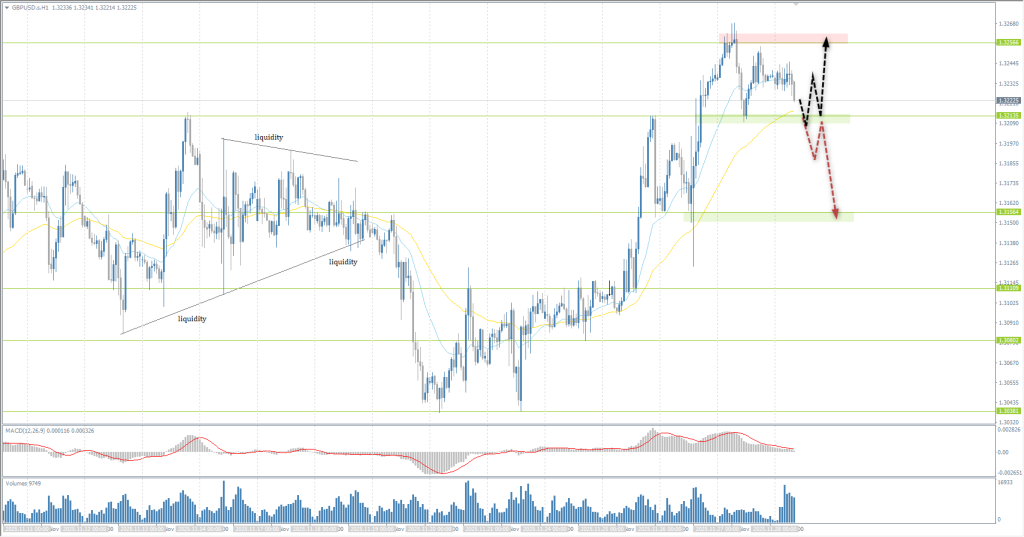Select the green support zone at 1.31564

768,216
